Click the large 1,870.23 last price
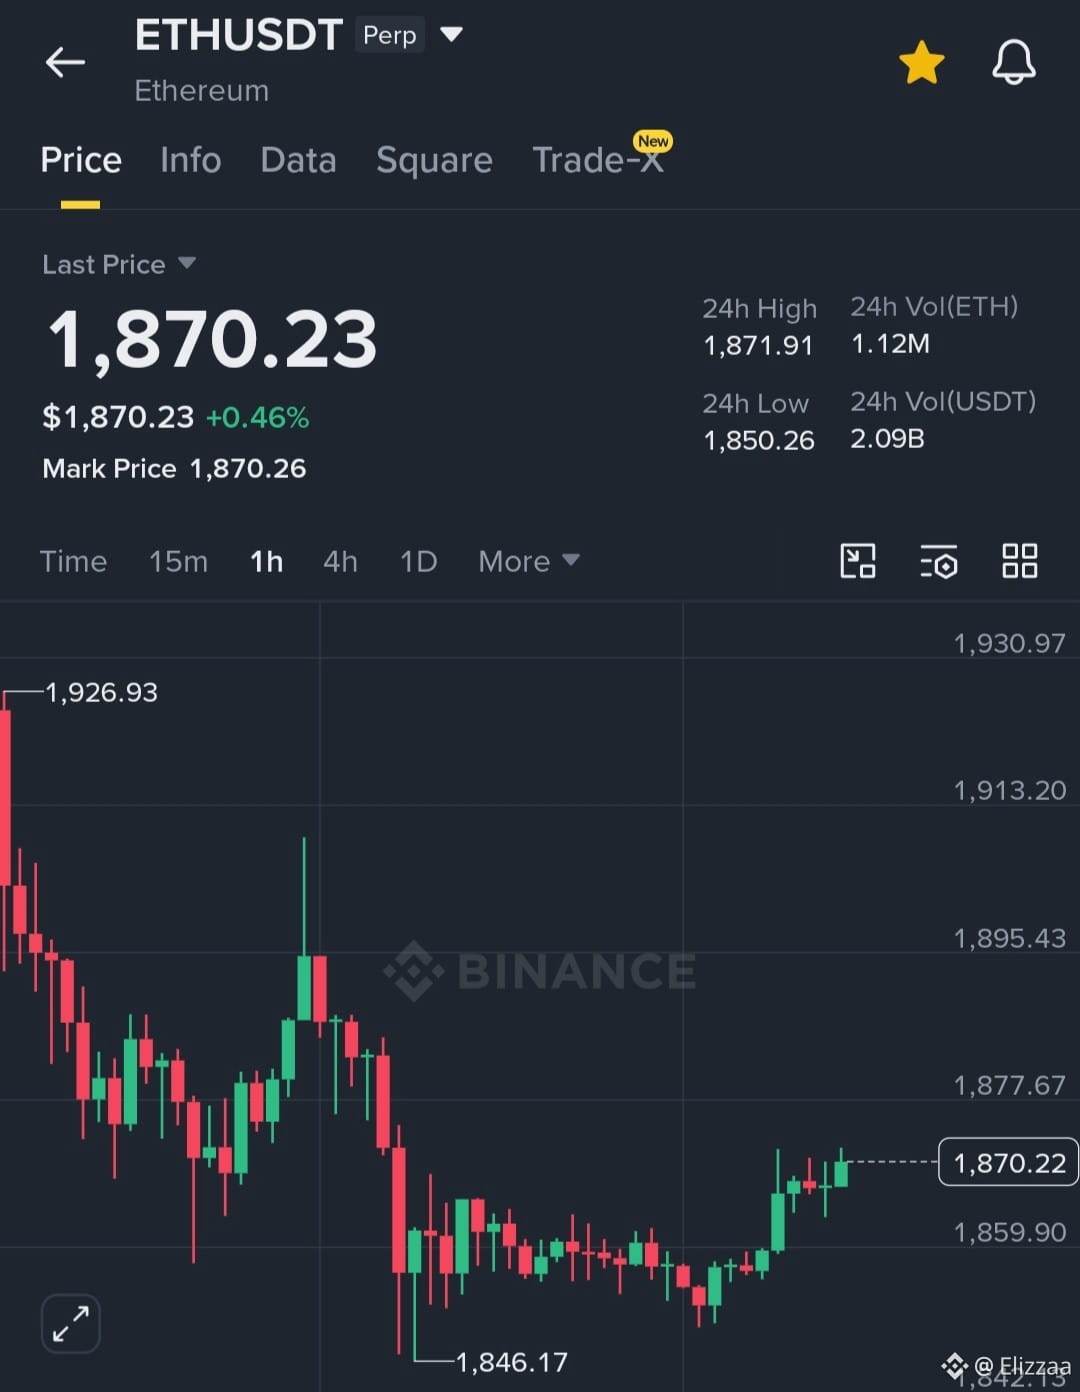The width and height of the screenshot is (1080, 1392). [212, 340]
